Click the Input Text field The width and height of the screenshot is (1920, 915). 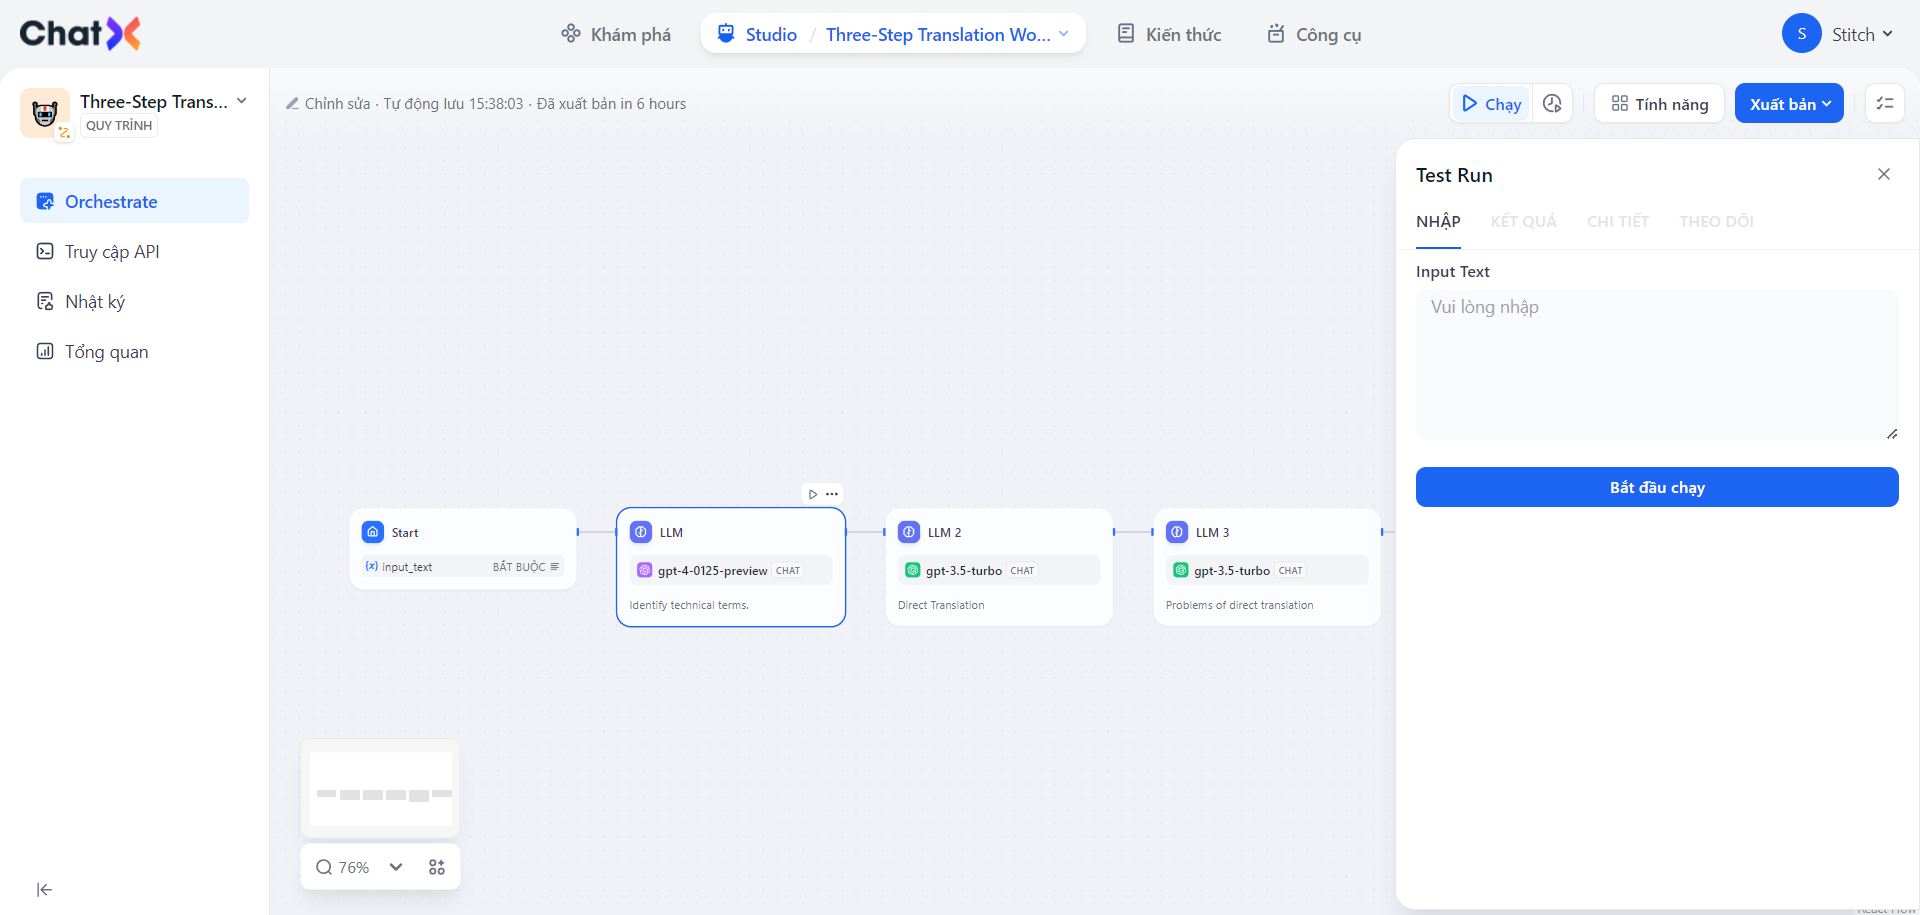[1656, 364]
